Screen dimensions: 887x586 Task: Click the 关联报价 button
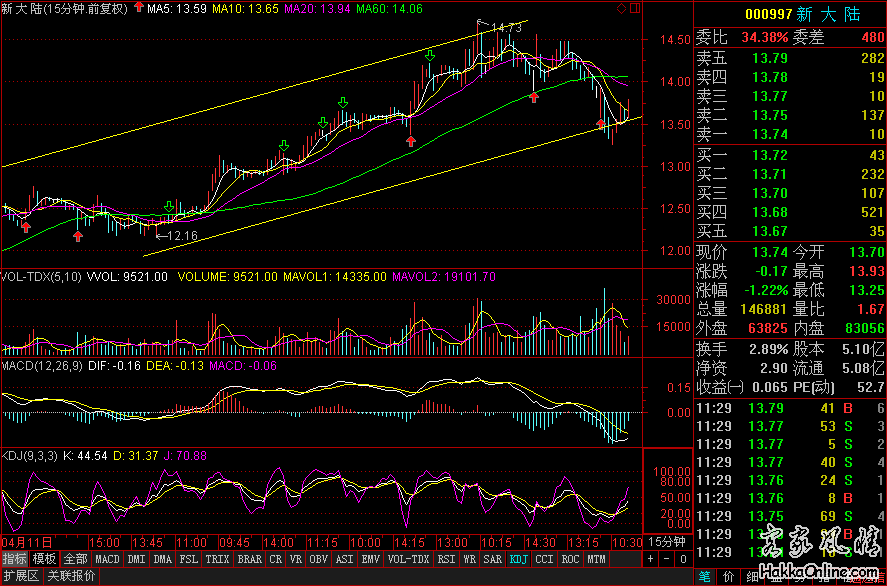click(x=71, y=576)
